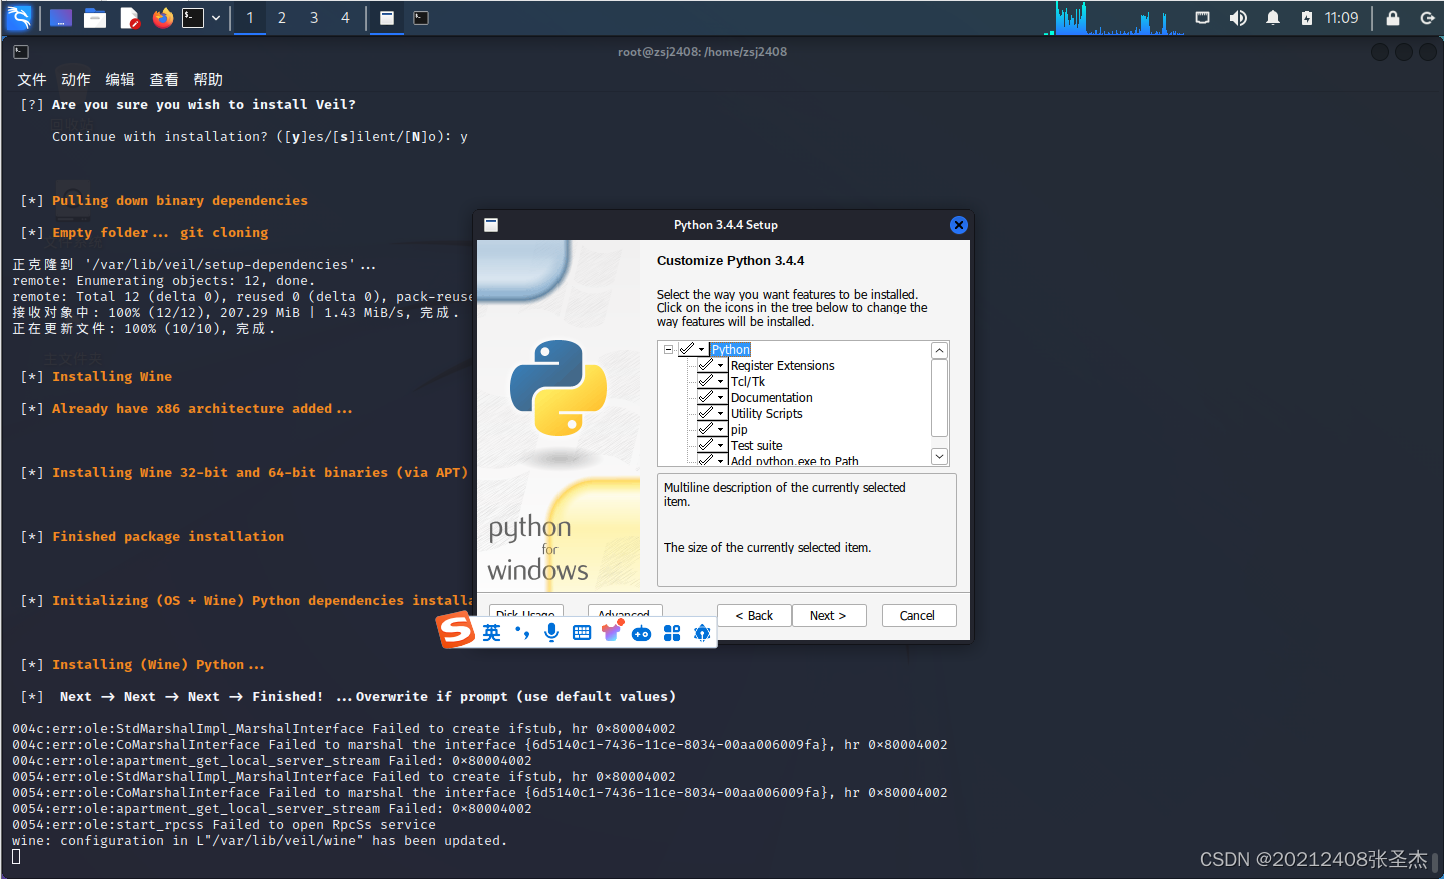Open the battery power manager icon
The width and height of the screenshot is (1444, 879).
[1306, 18]
